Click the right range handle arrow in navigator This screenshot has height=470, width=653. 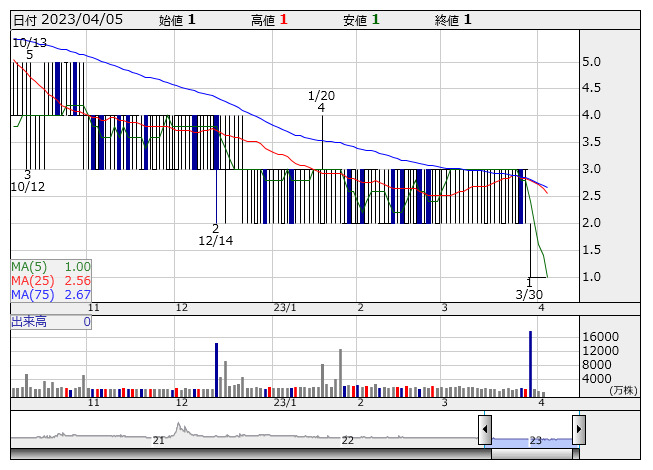tap(578, 430)
